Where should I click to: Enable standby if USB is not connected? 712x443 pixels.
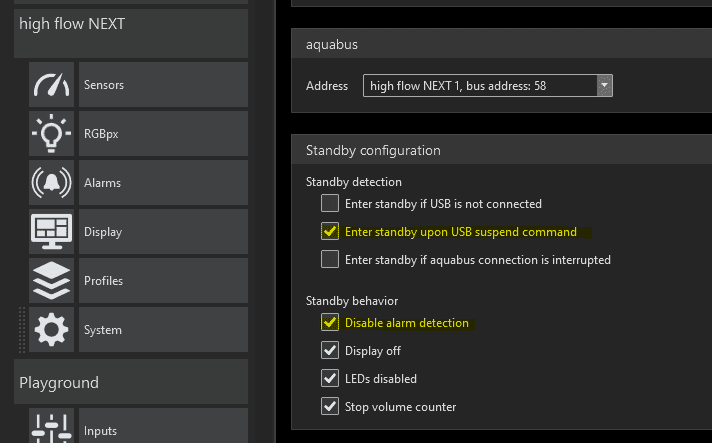(330, 203)
